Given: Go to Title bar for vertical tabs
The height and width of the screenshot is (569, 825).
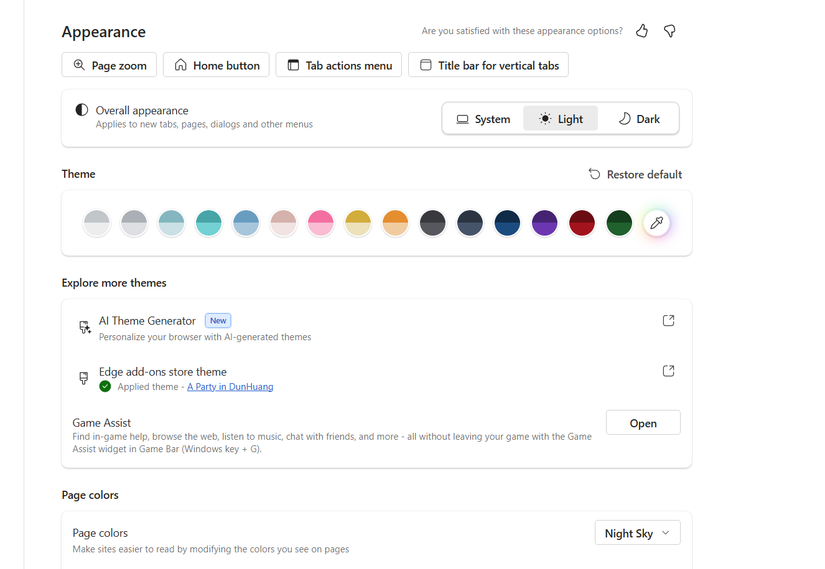Looking at the screenshot, I should pyautogui.click(x=488, y=65).
